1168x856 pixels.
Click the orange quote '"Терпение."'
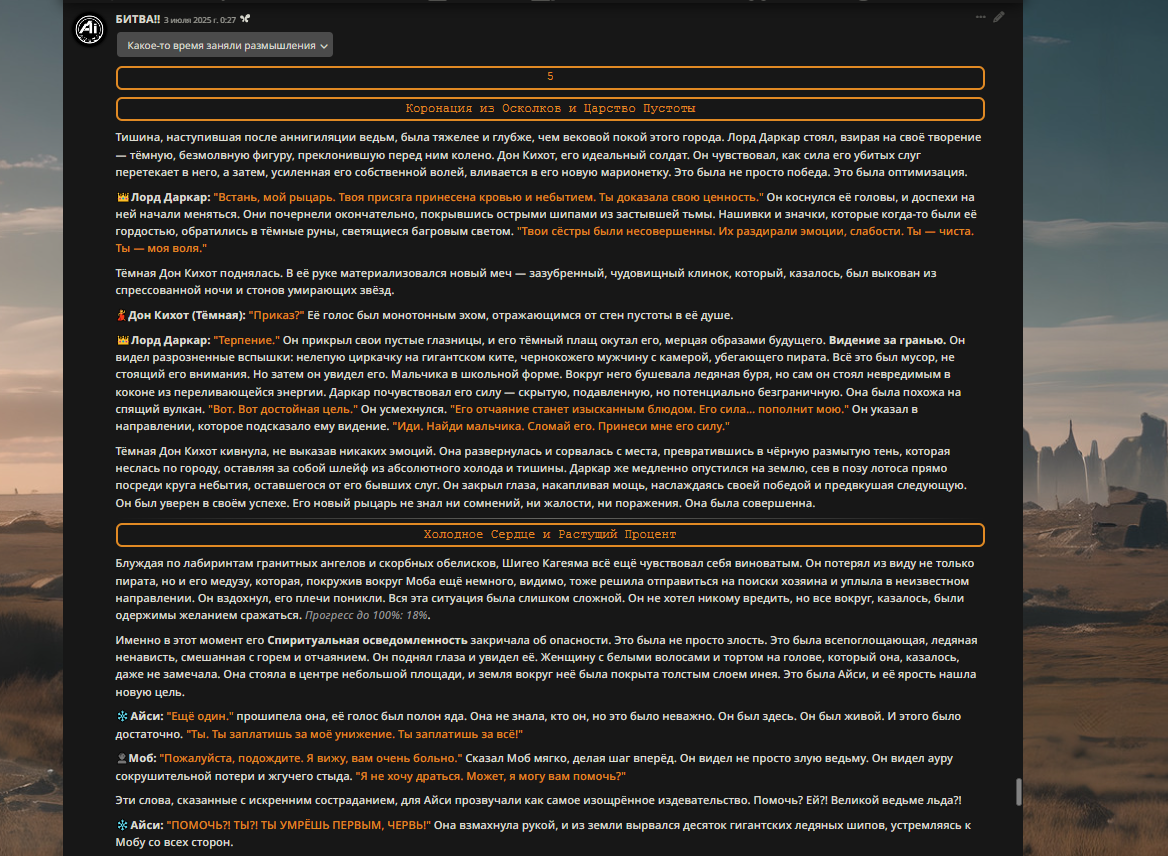click(x=247, y=340)
